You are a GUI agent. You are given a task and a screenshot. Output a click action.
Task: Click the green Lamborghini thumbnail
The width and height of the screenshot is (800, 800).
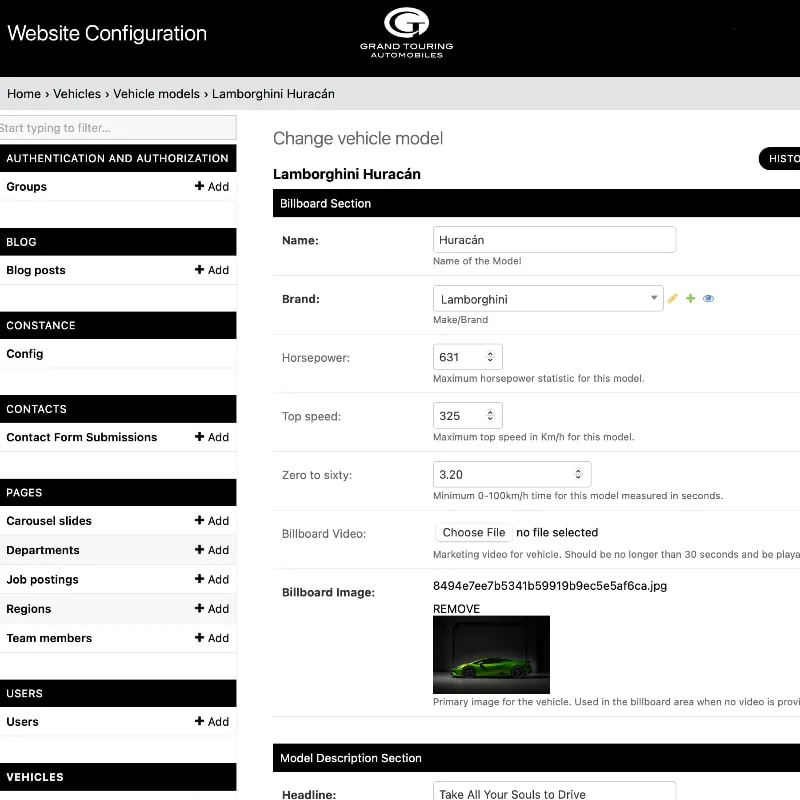pos(491,655)
